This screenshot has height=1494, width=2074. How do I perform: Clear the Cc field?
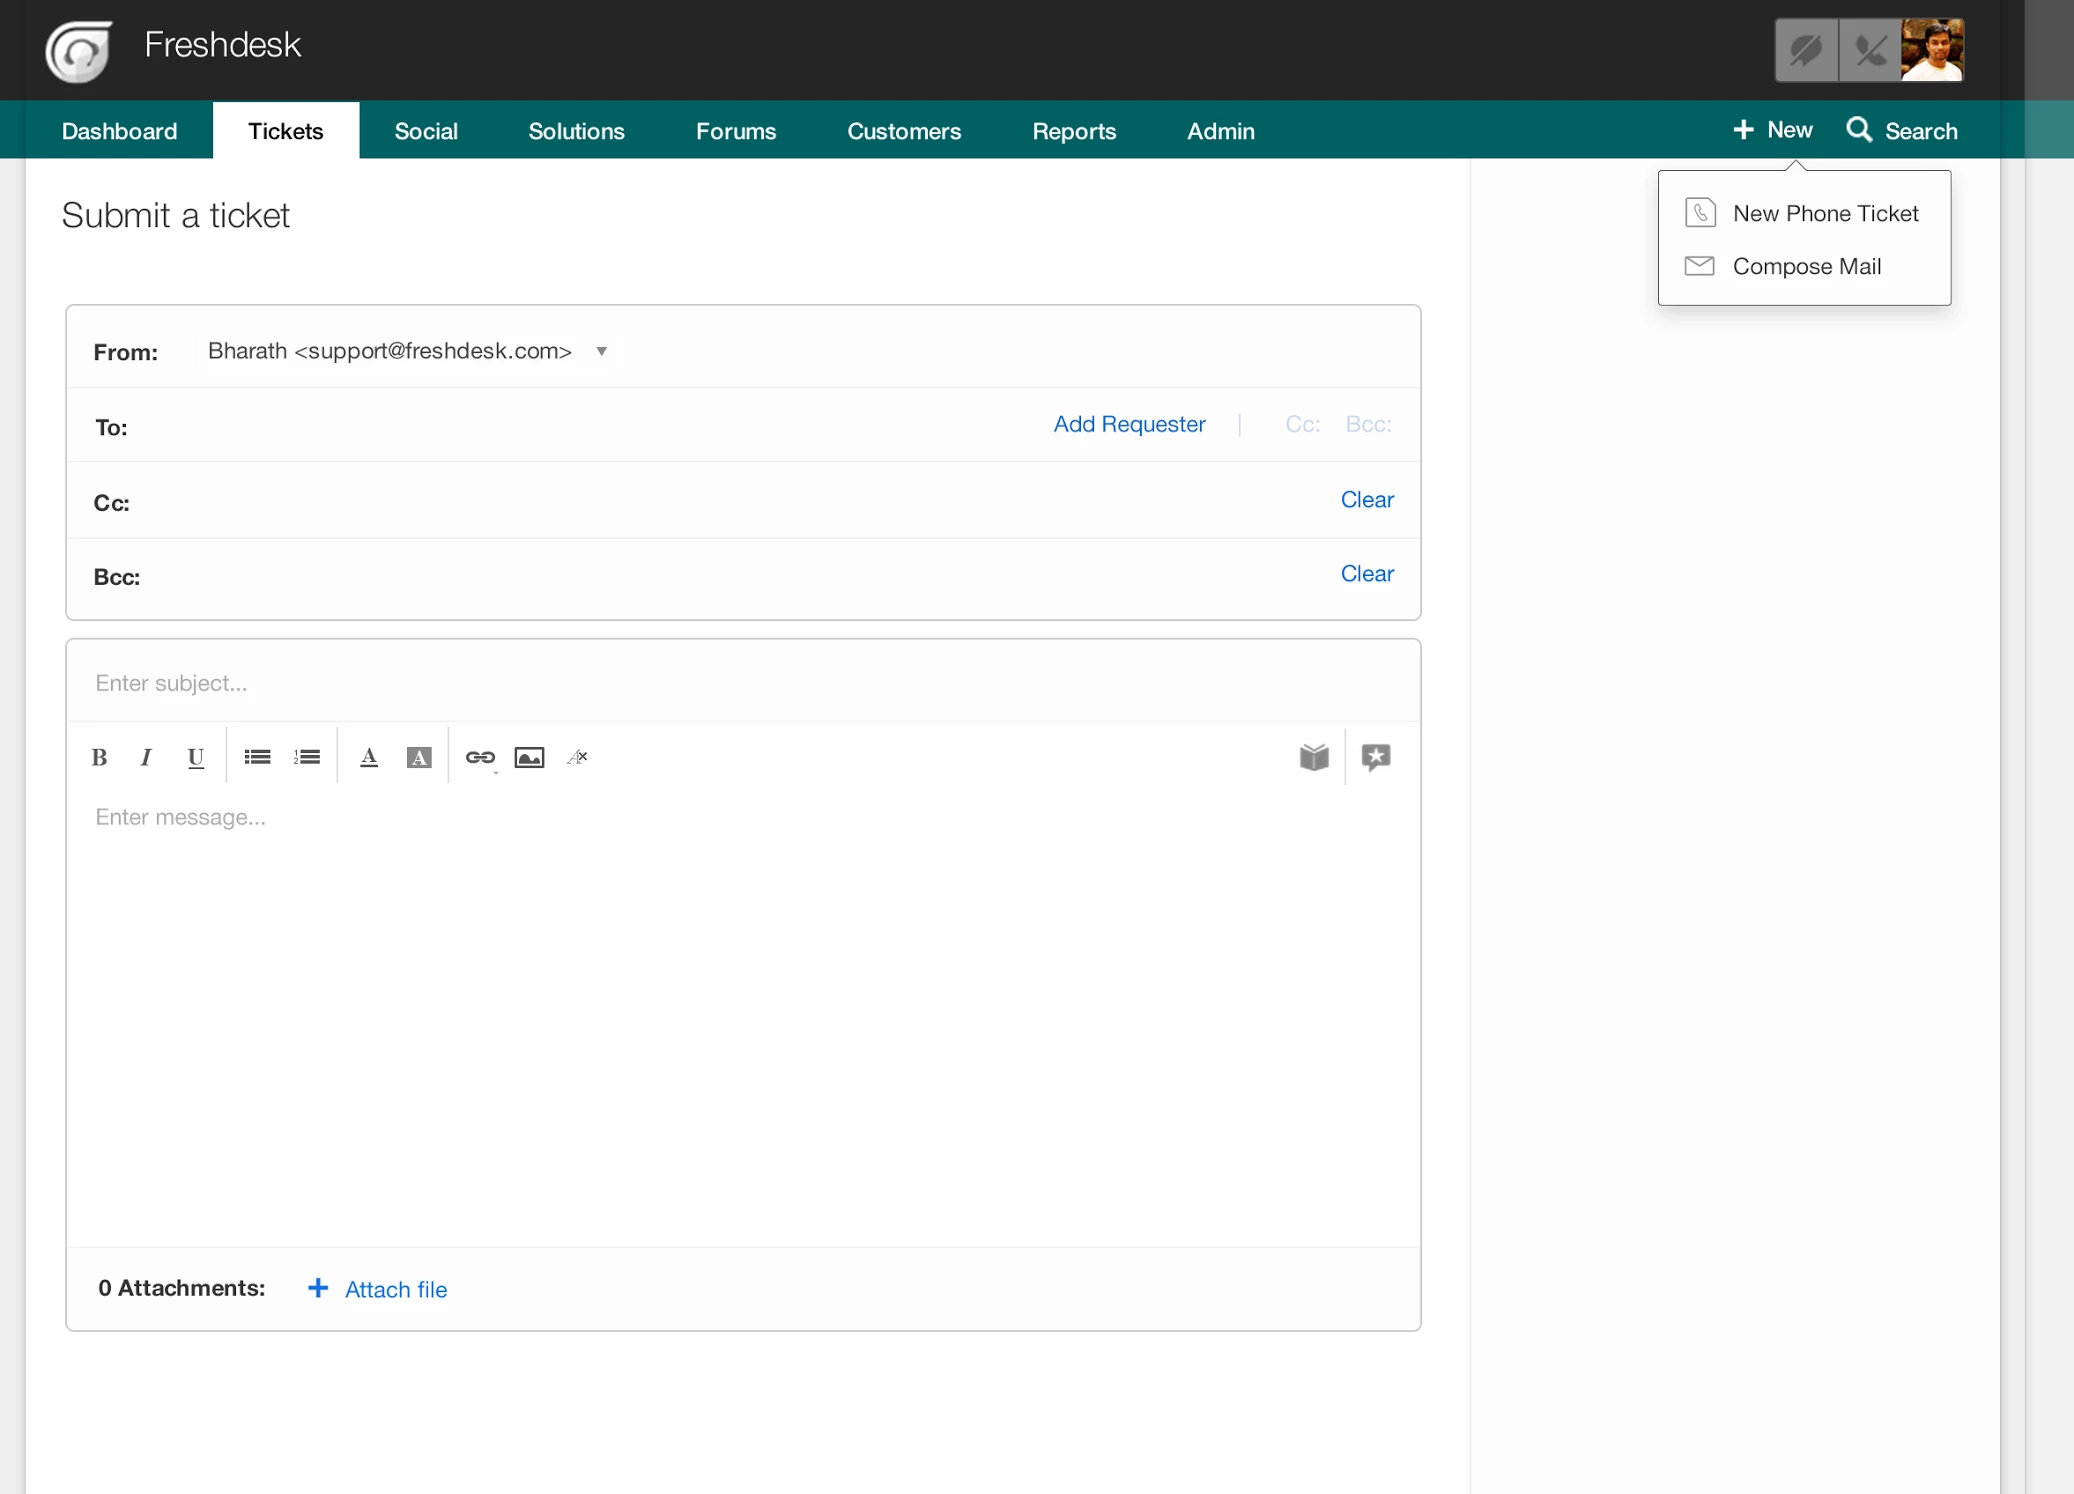point(1367,499)
